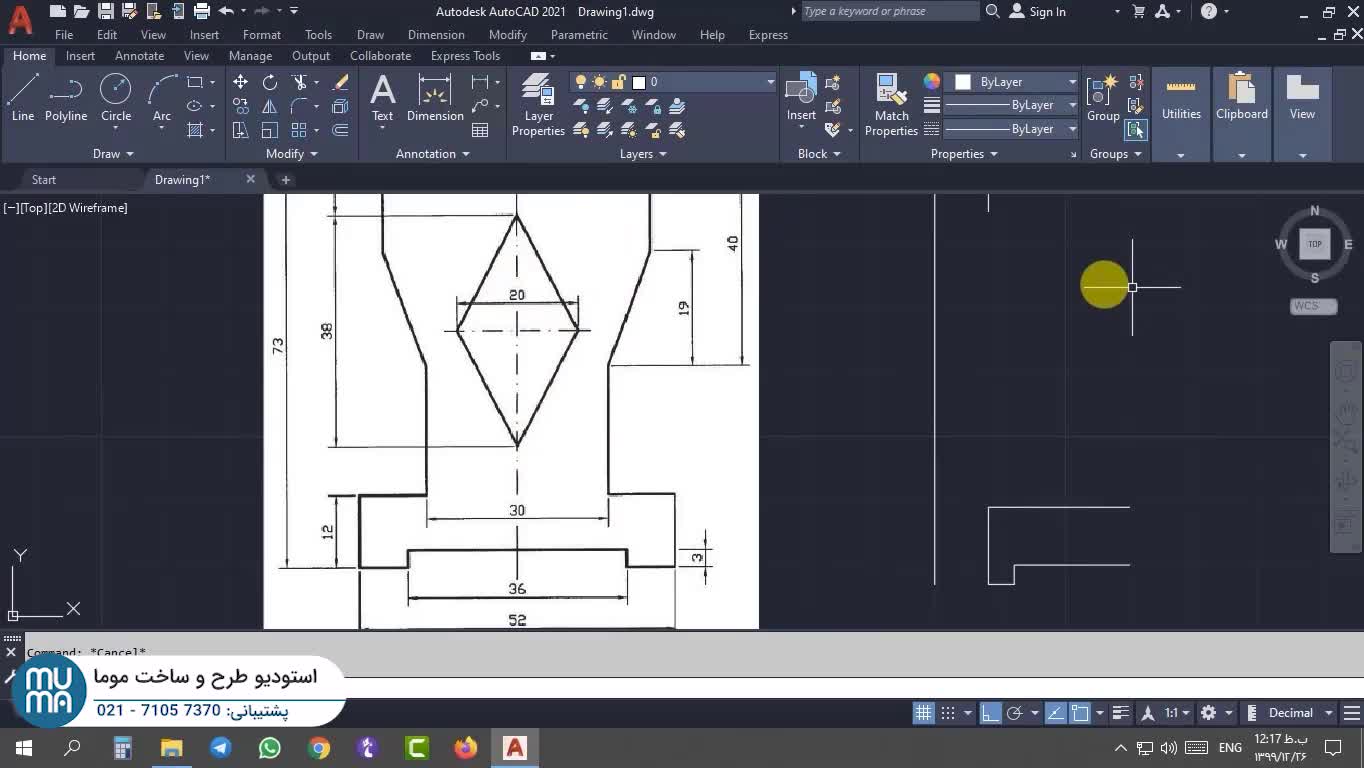Choose the Circle tool in Draw panel

click(116, 99)
